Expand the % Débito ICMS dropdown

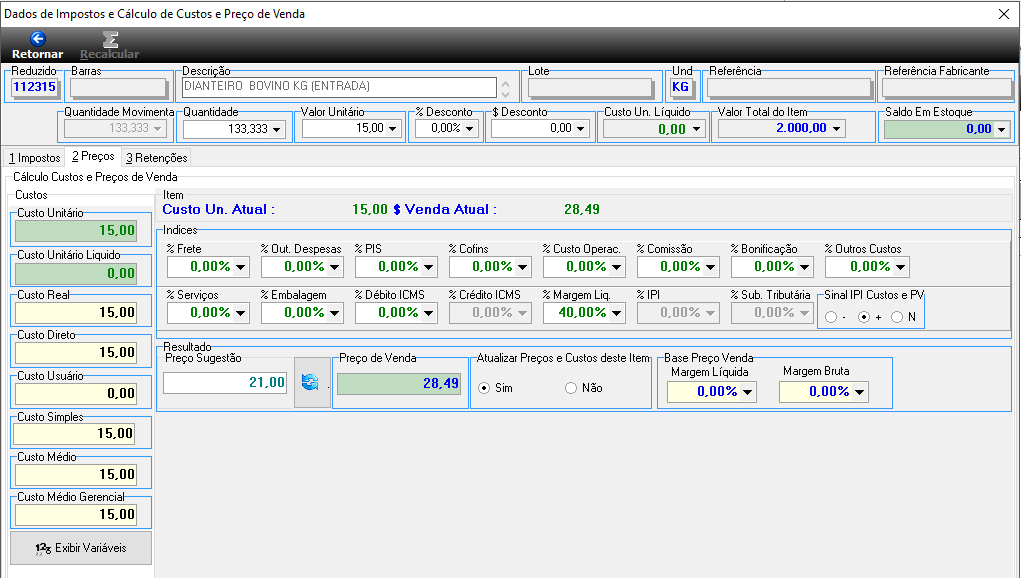(428, 313)
